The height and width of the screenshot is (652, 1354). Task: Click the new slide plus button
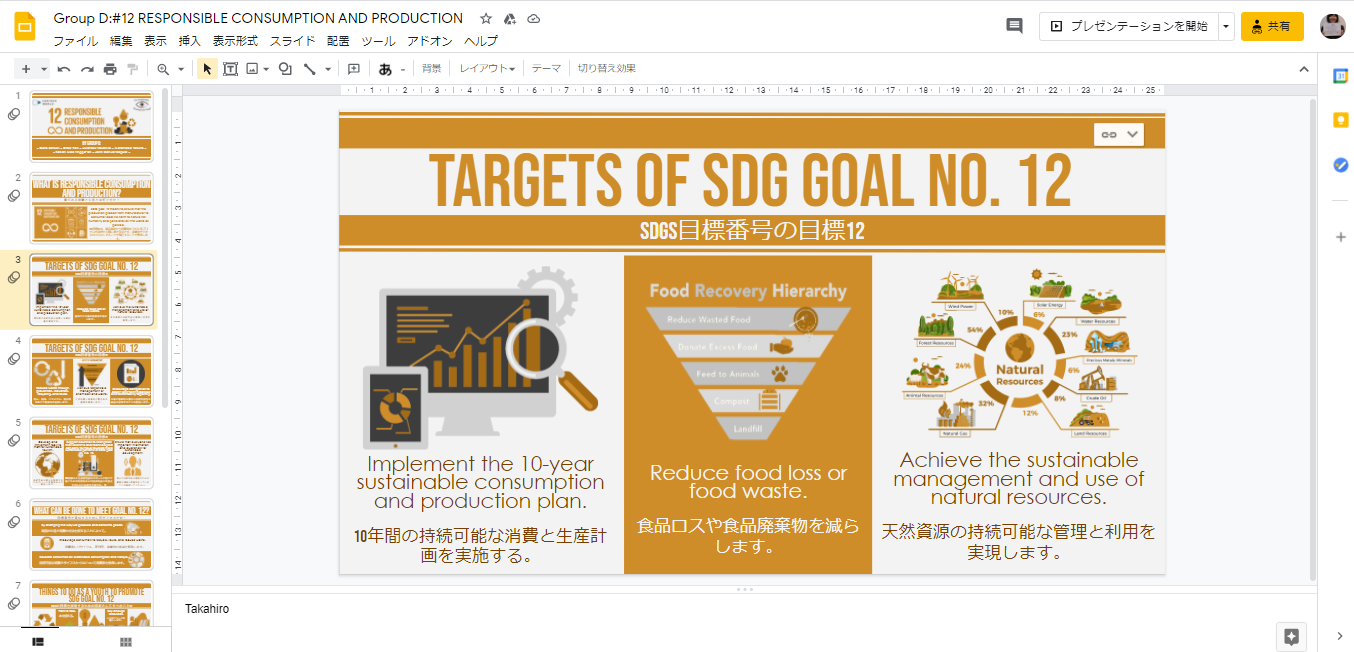pos(26,69)
